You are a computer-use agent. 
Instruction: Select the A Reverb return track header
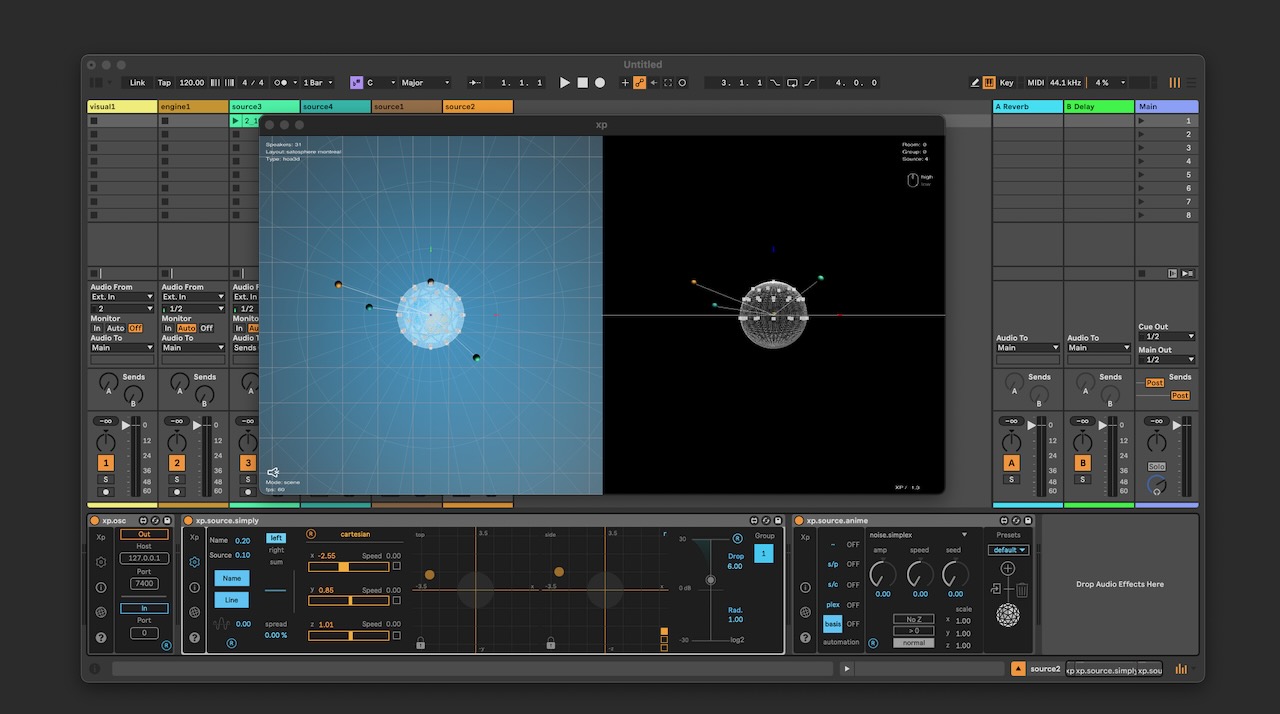1027,107
